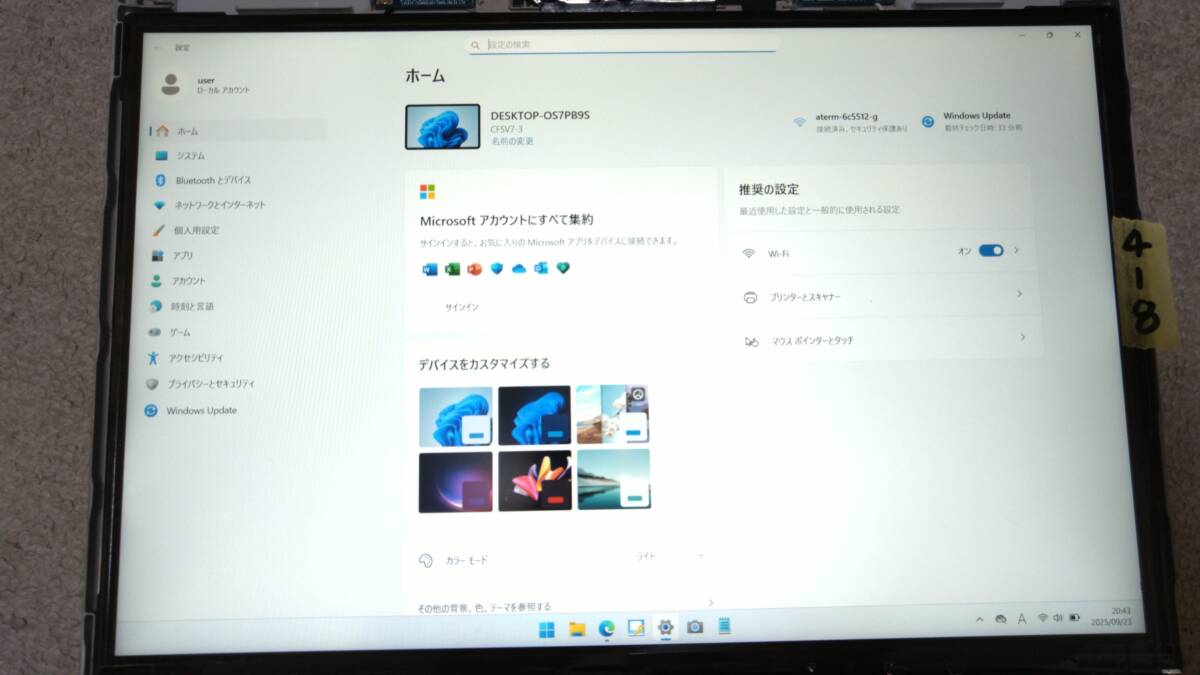
Task: Click the Settings gear on the taskbar
Action: [664, 628]
